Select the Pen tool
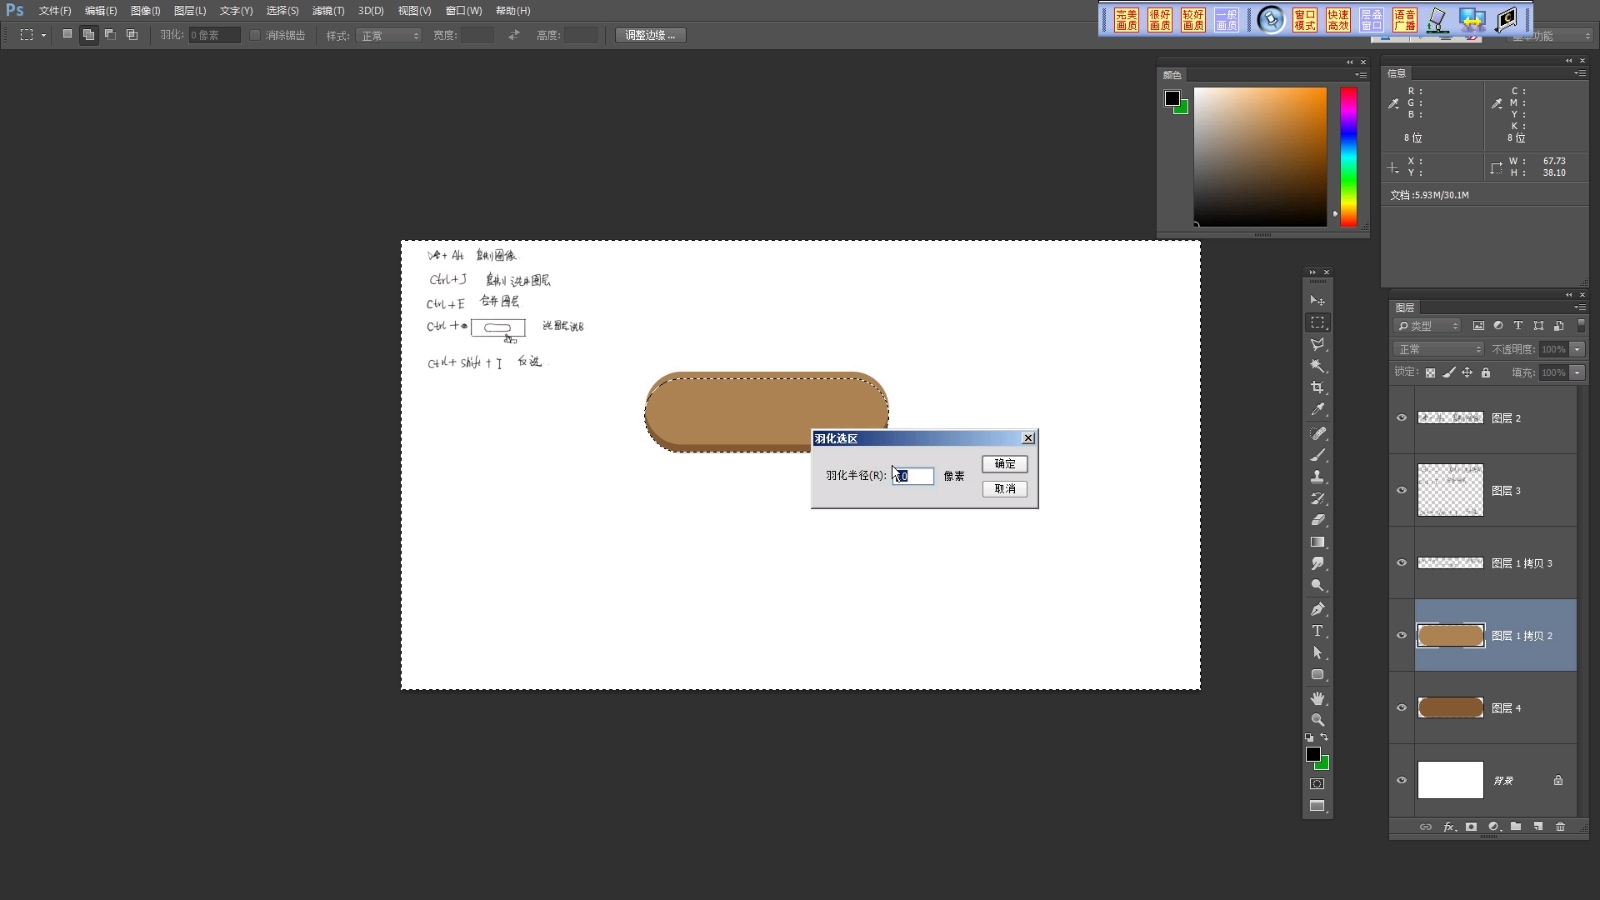The image size is (1600, 900). point(1317,609)
